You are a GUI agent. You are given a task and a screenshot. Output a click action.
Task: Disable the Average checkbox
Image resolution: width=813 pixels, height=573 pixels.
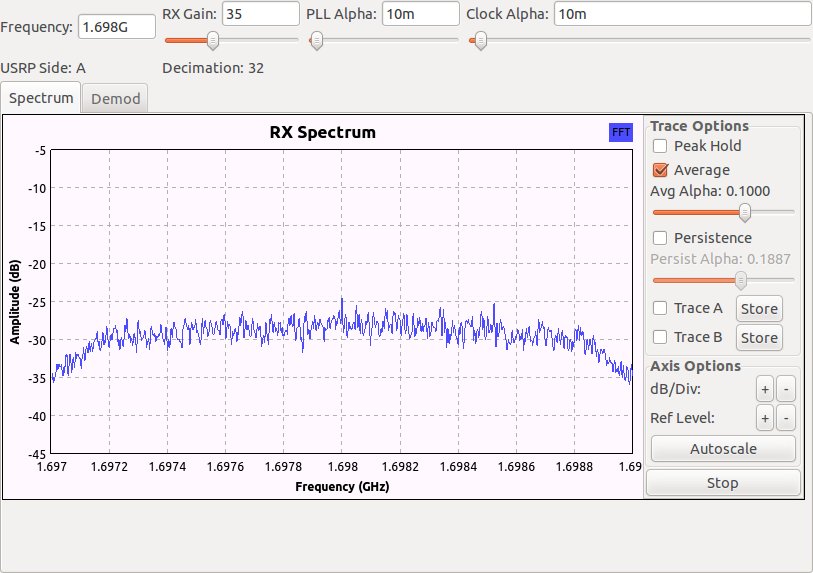click(x=660, y=170)
